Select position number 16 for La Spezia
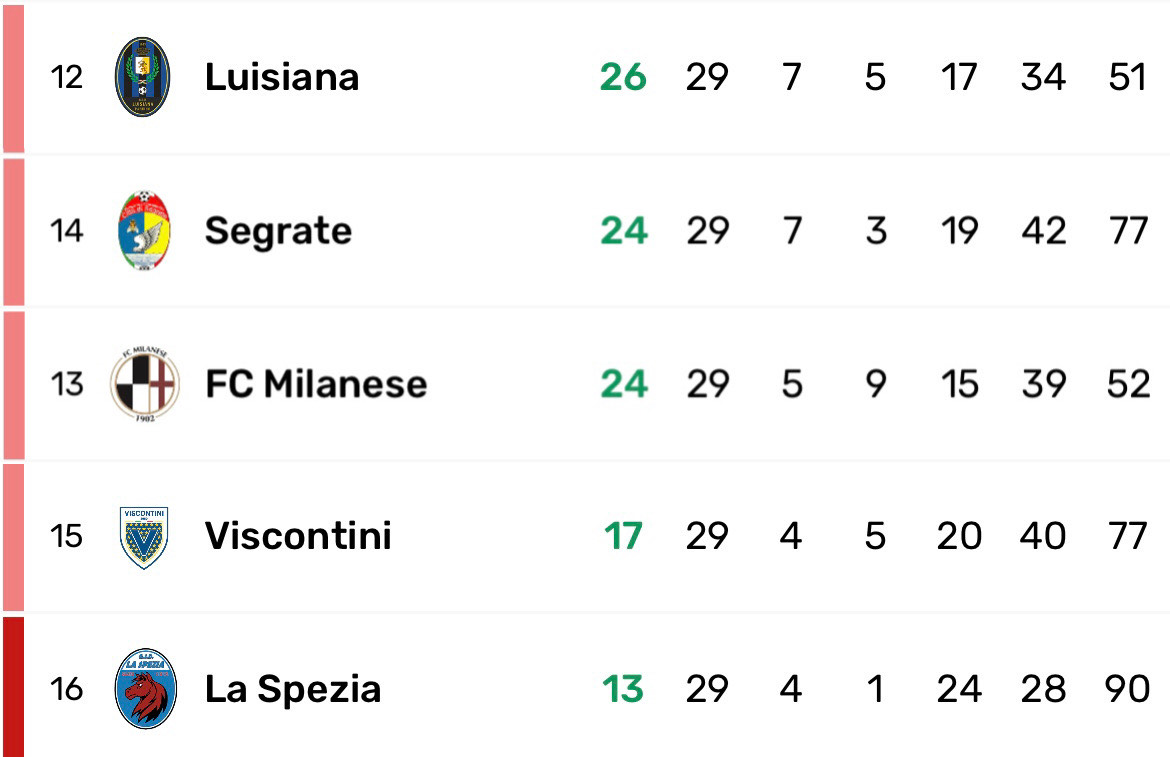1170x757 pixels. coord(67,689)
